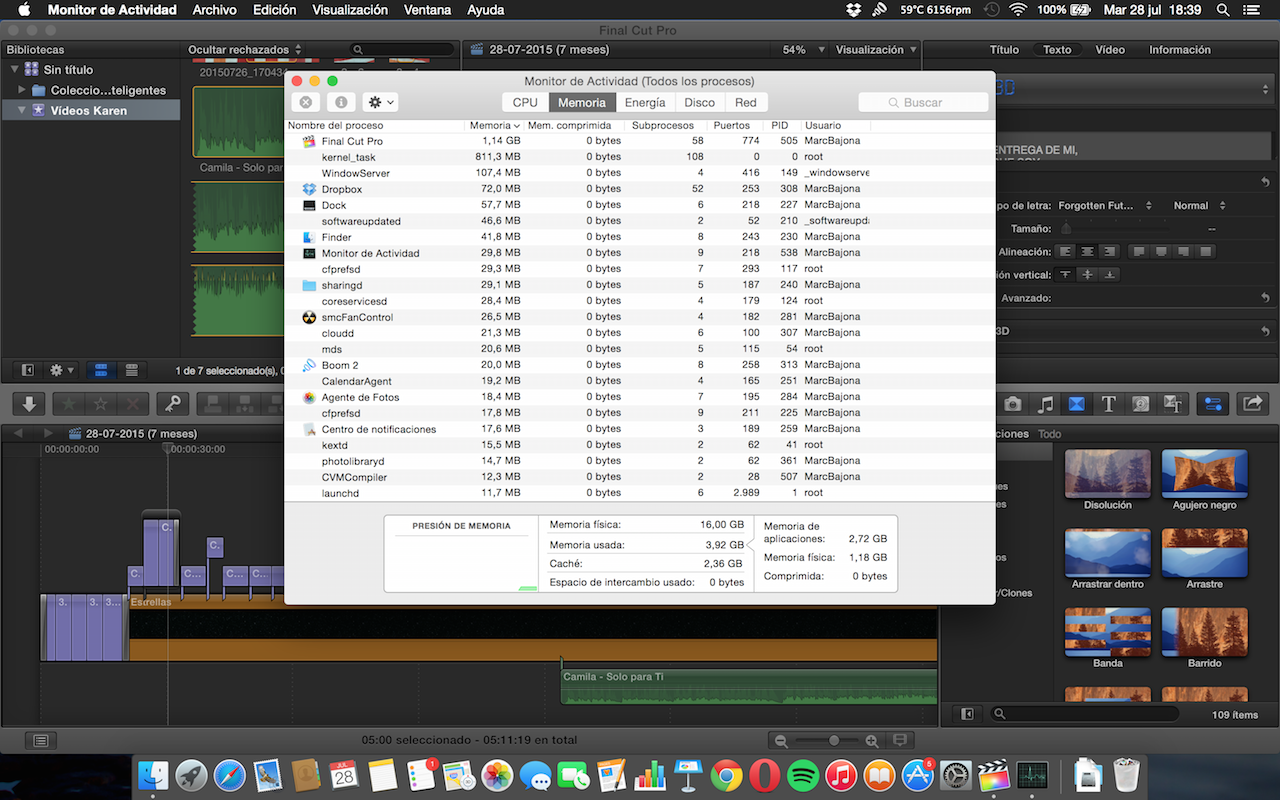Toggle the Transitions browser icon

1077,404
